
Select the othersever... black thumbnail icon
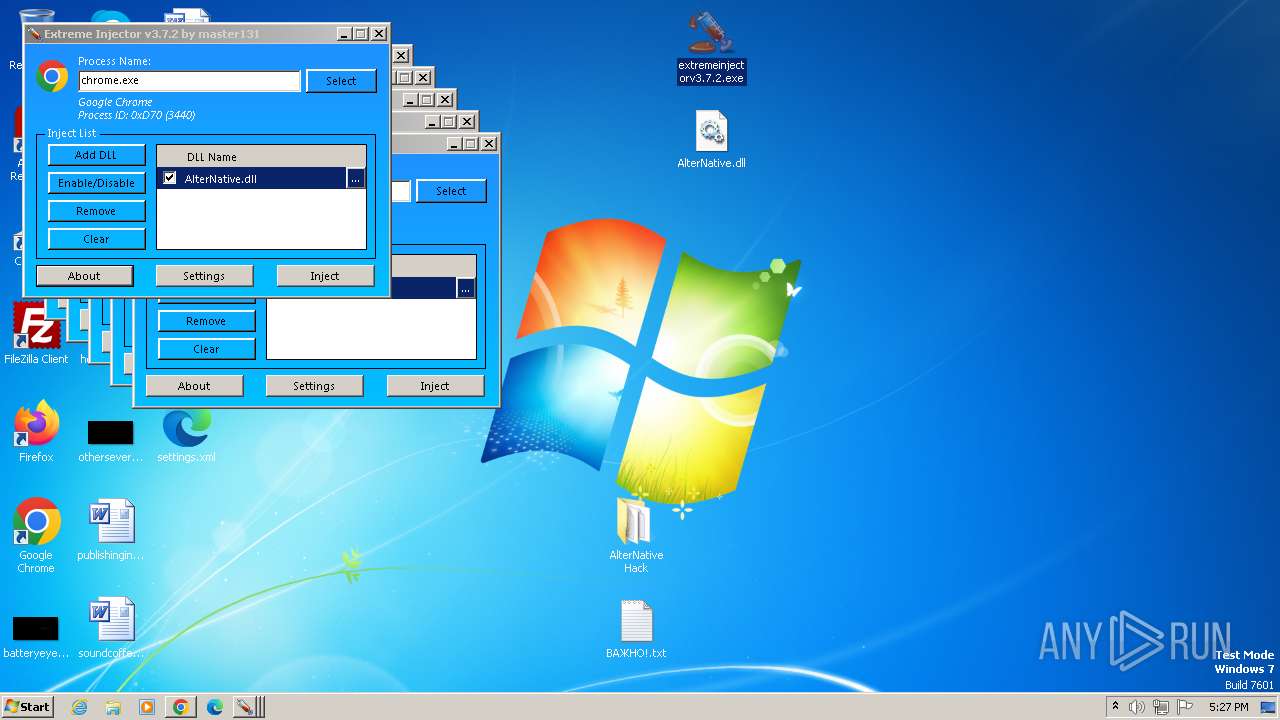[x=110, y=440]
